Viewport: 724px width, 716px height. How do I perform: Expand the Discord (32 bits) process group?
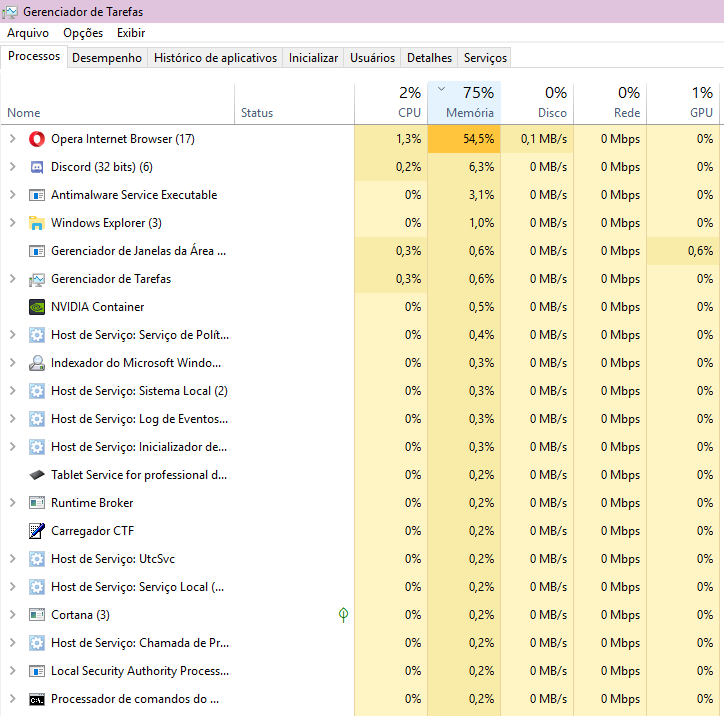point(13,167)
